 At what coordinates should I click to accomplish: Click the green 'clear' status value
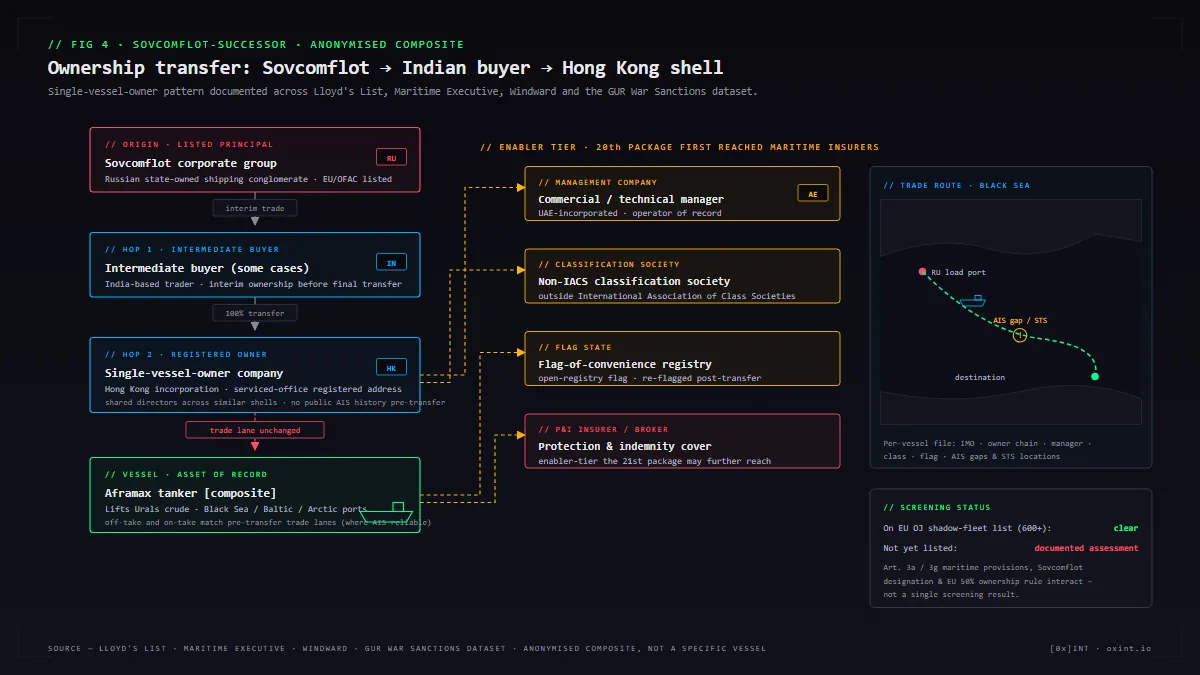click(x=1126, y=528)
